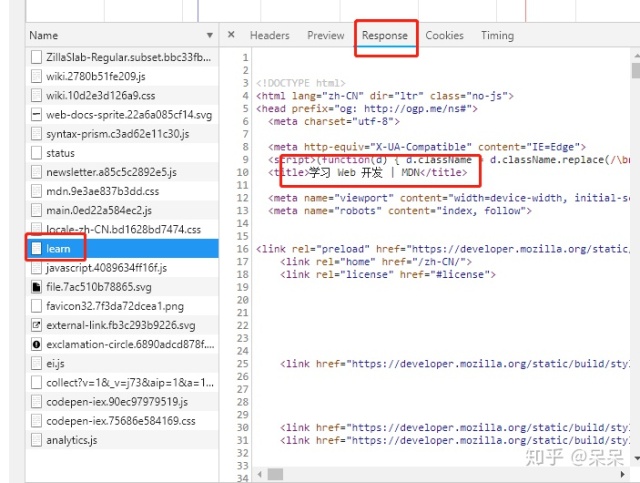
Task: Sort by the Name column dropdown arrow
Action: [210, 36]
